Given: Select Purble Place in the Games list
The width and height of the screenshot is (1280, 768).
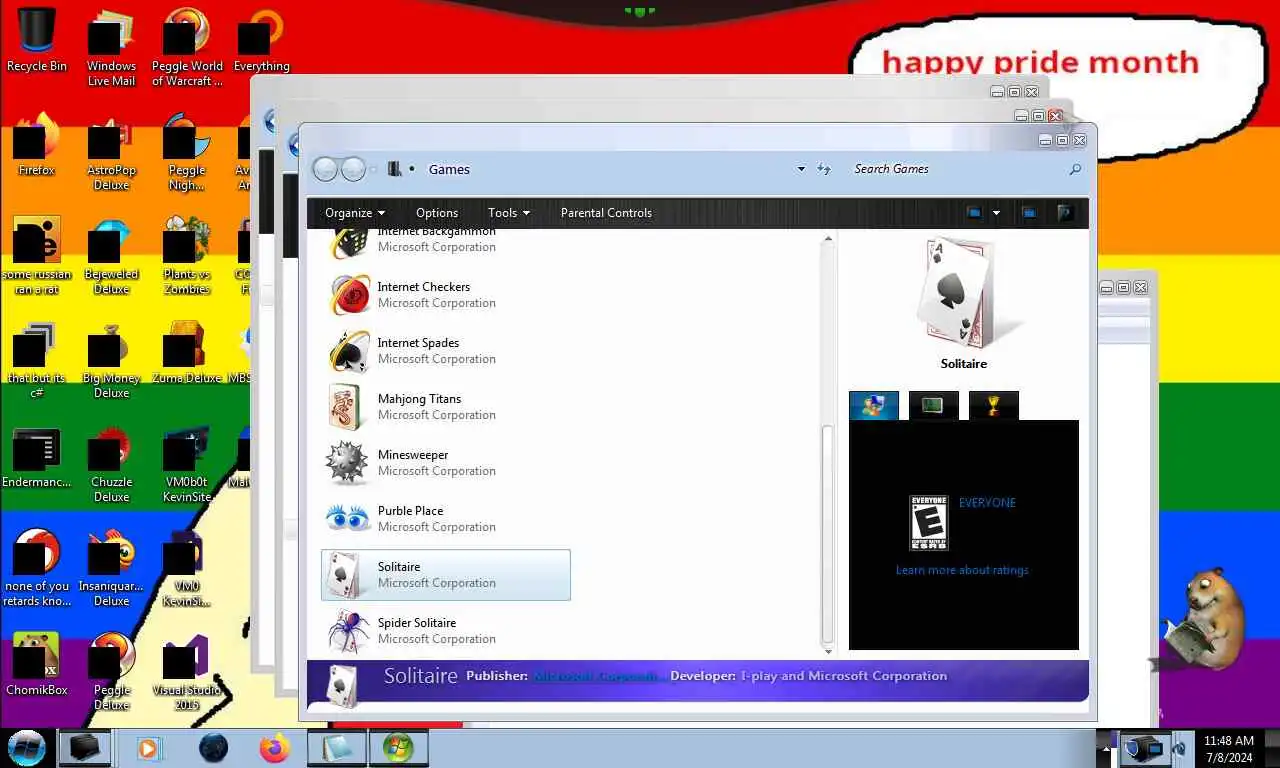Looking at the screenshot, I should (446, 519).
